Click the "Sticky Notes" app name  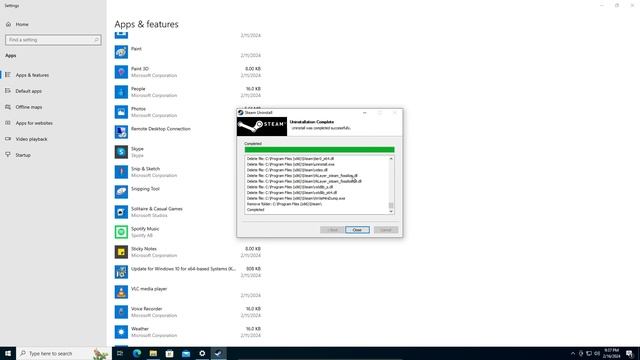(144, 249)
